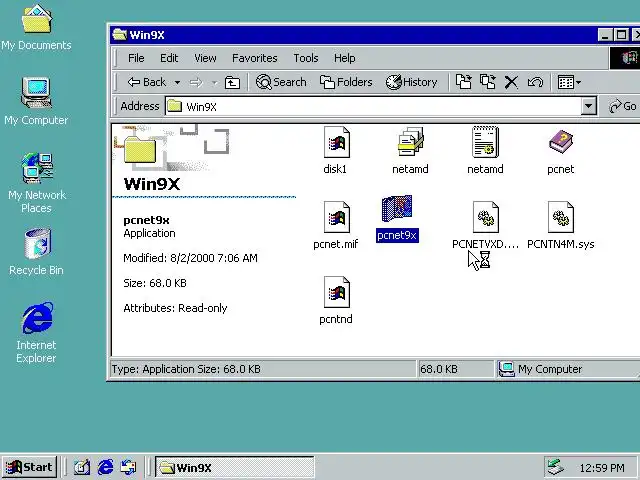Click the Go button

[x=623, y=107]
